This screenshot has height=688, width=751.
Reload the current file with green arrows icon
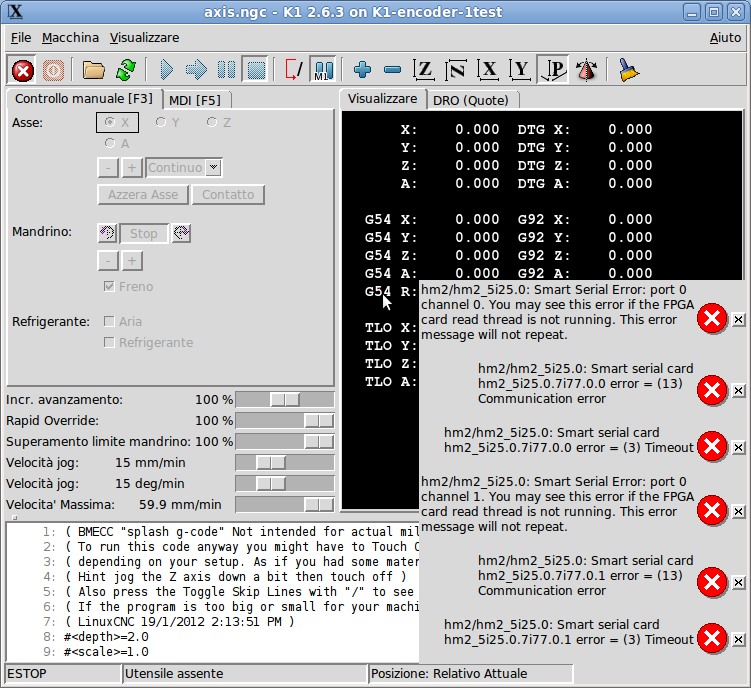point(125,70)
